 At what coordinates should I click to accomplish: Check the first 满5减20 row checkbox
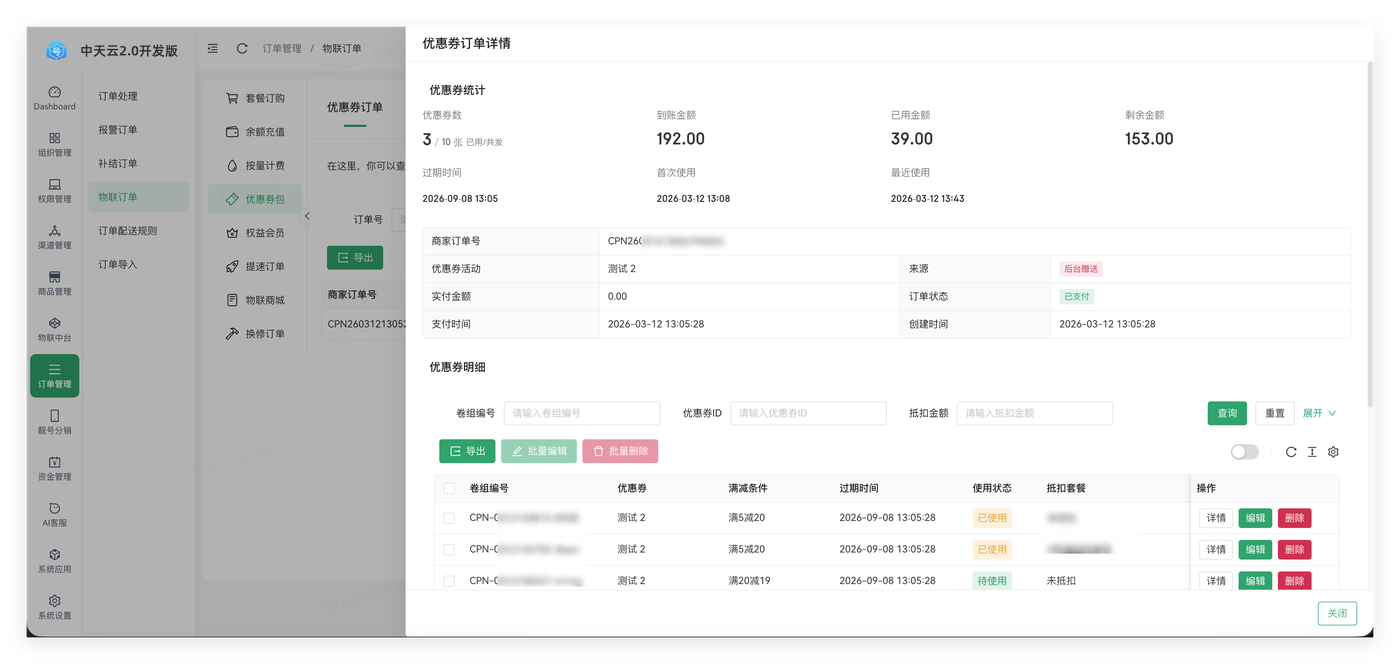coord(449,518)
